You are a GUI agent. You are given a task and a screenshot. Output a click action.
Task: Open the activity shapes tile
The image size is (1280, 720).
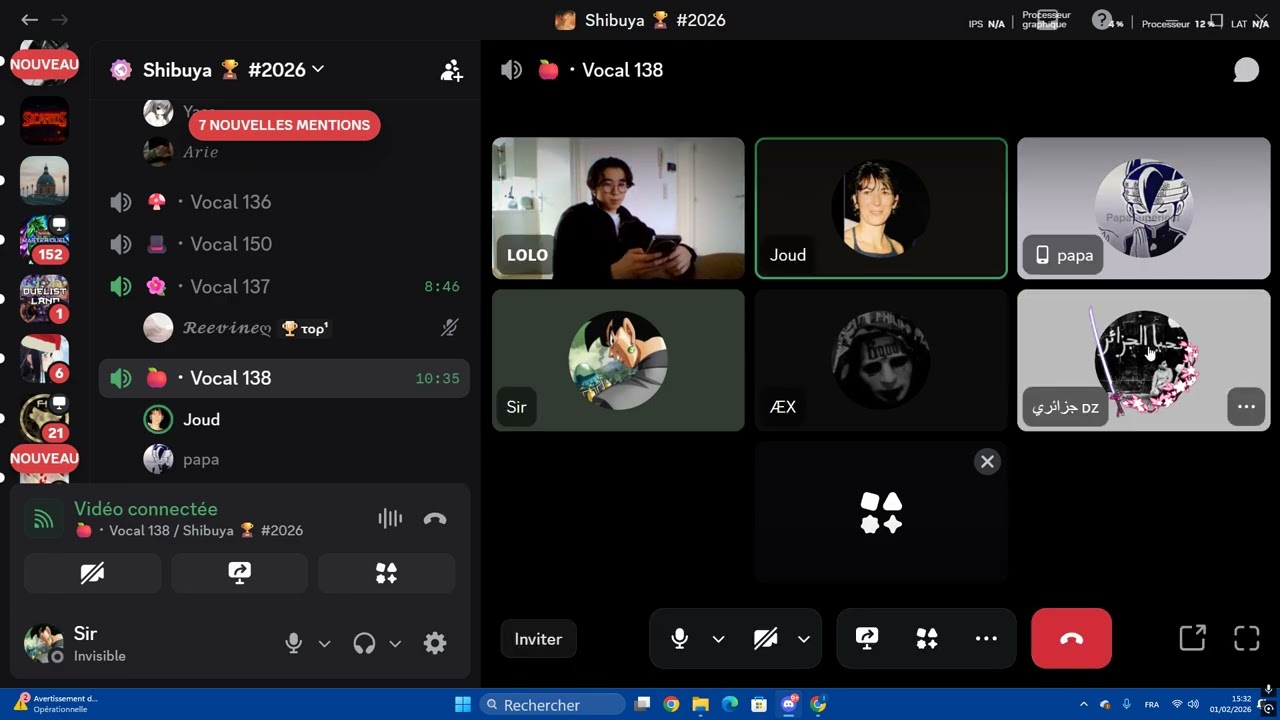click(x=881, y=512)
